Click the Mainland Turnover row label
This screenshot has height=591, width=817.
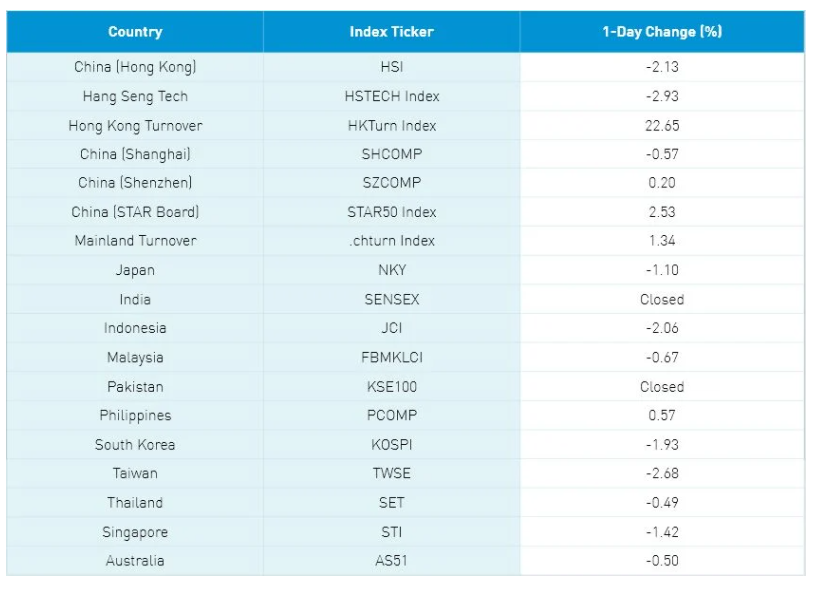click(135, 241)
